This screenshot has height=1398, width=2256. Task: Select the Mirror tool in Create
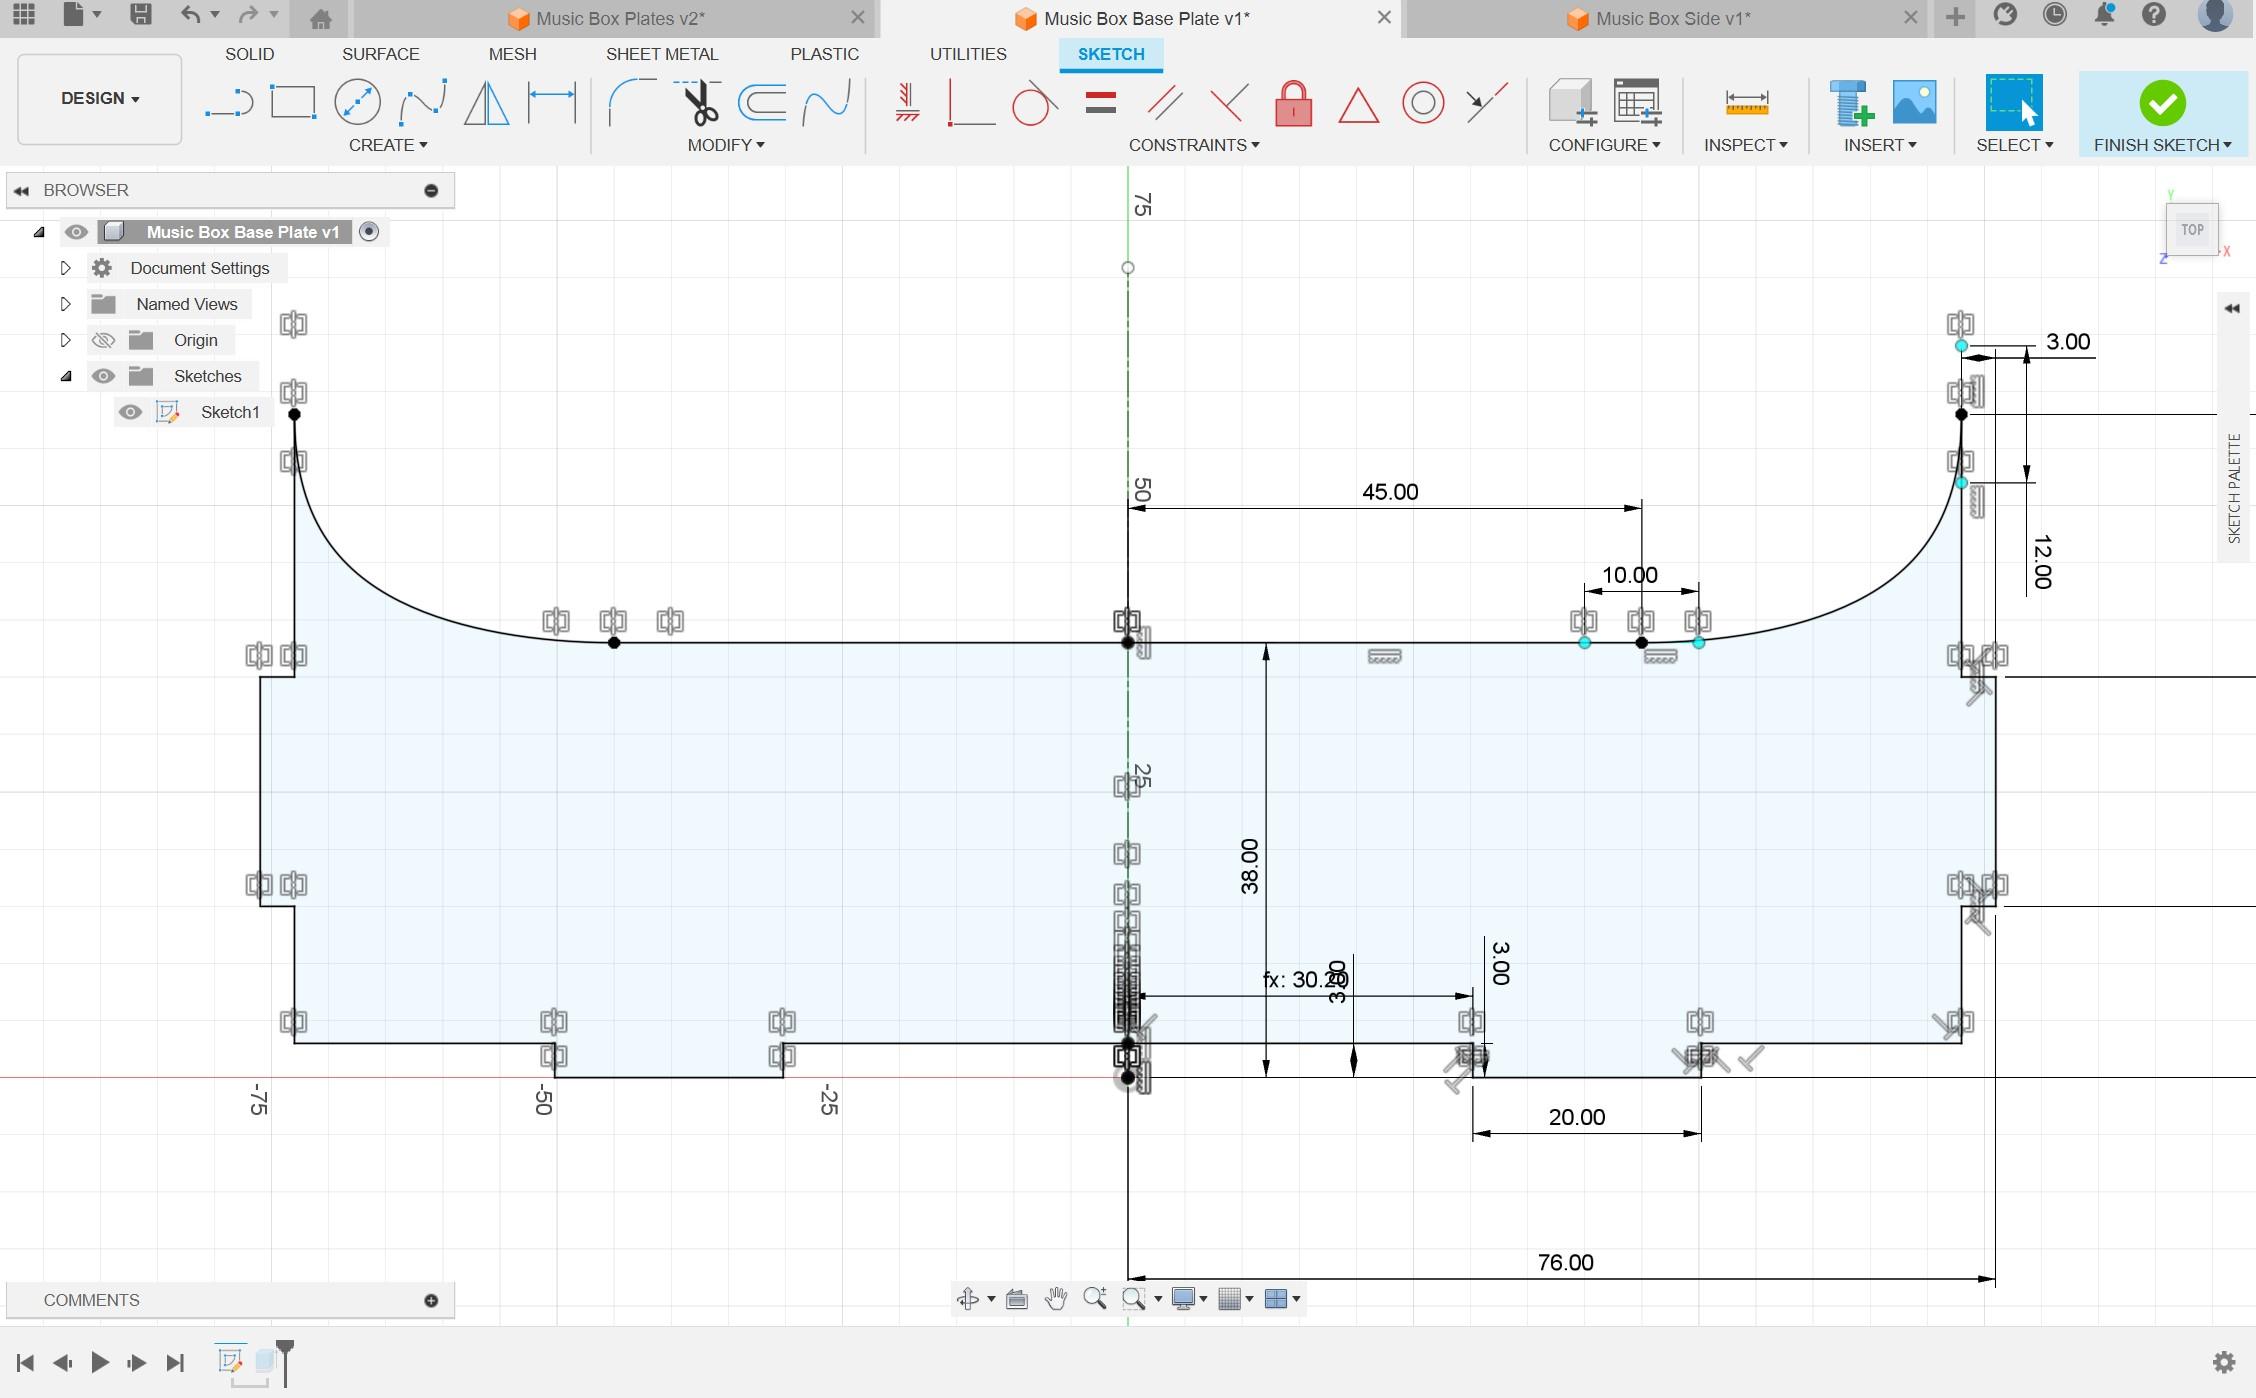pos(487,103)
